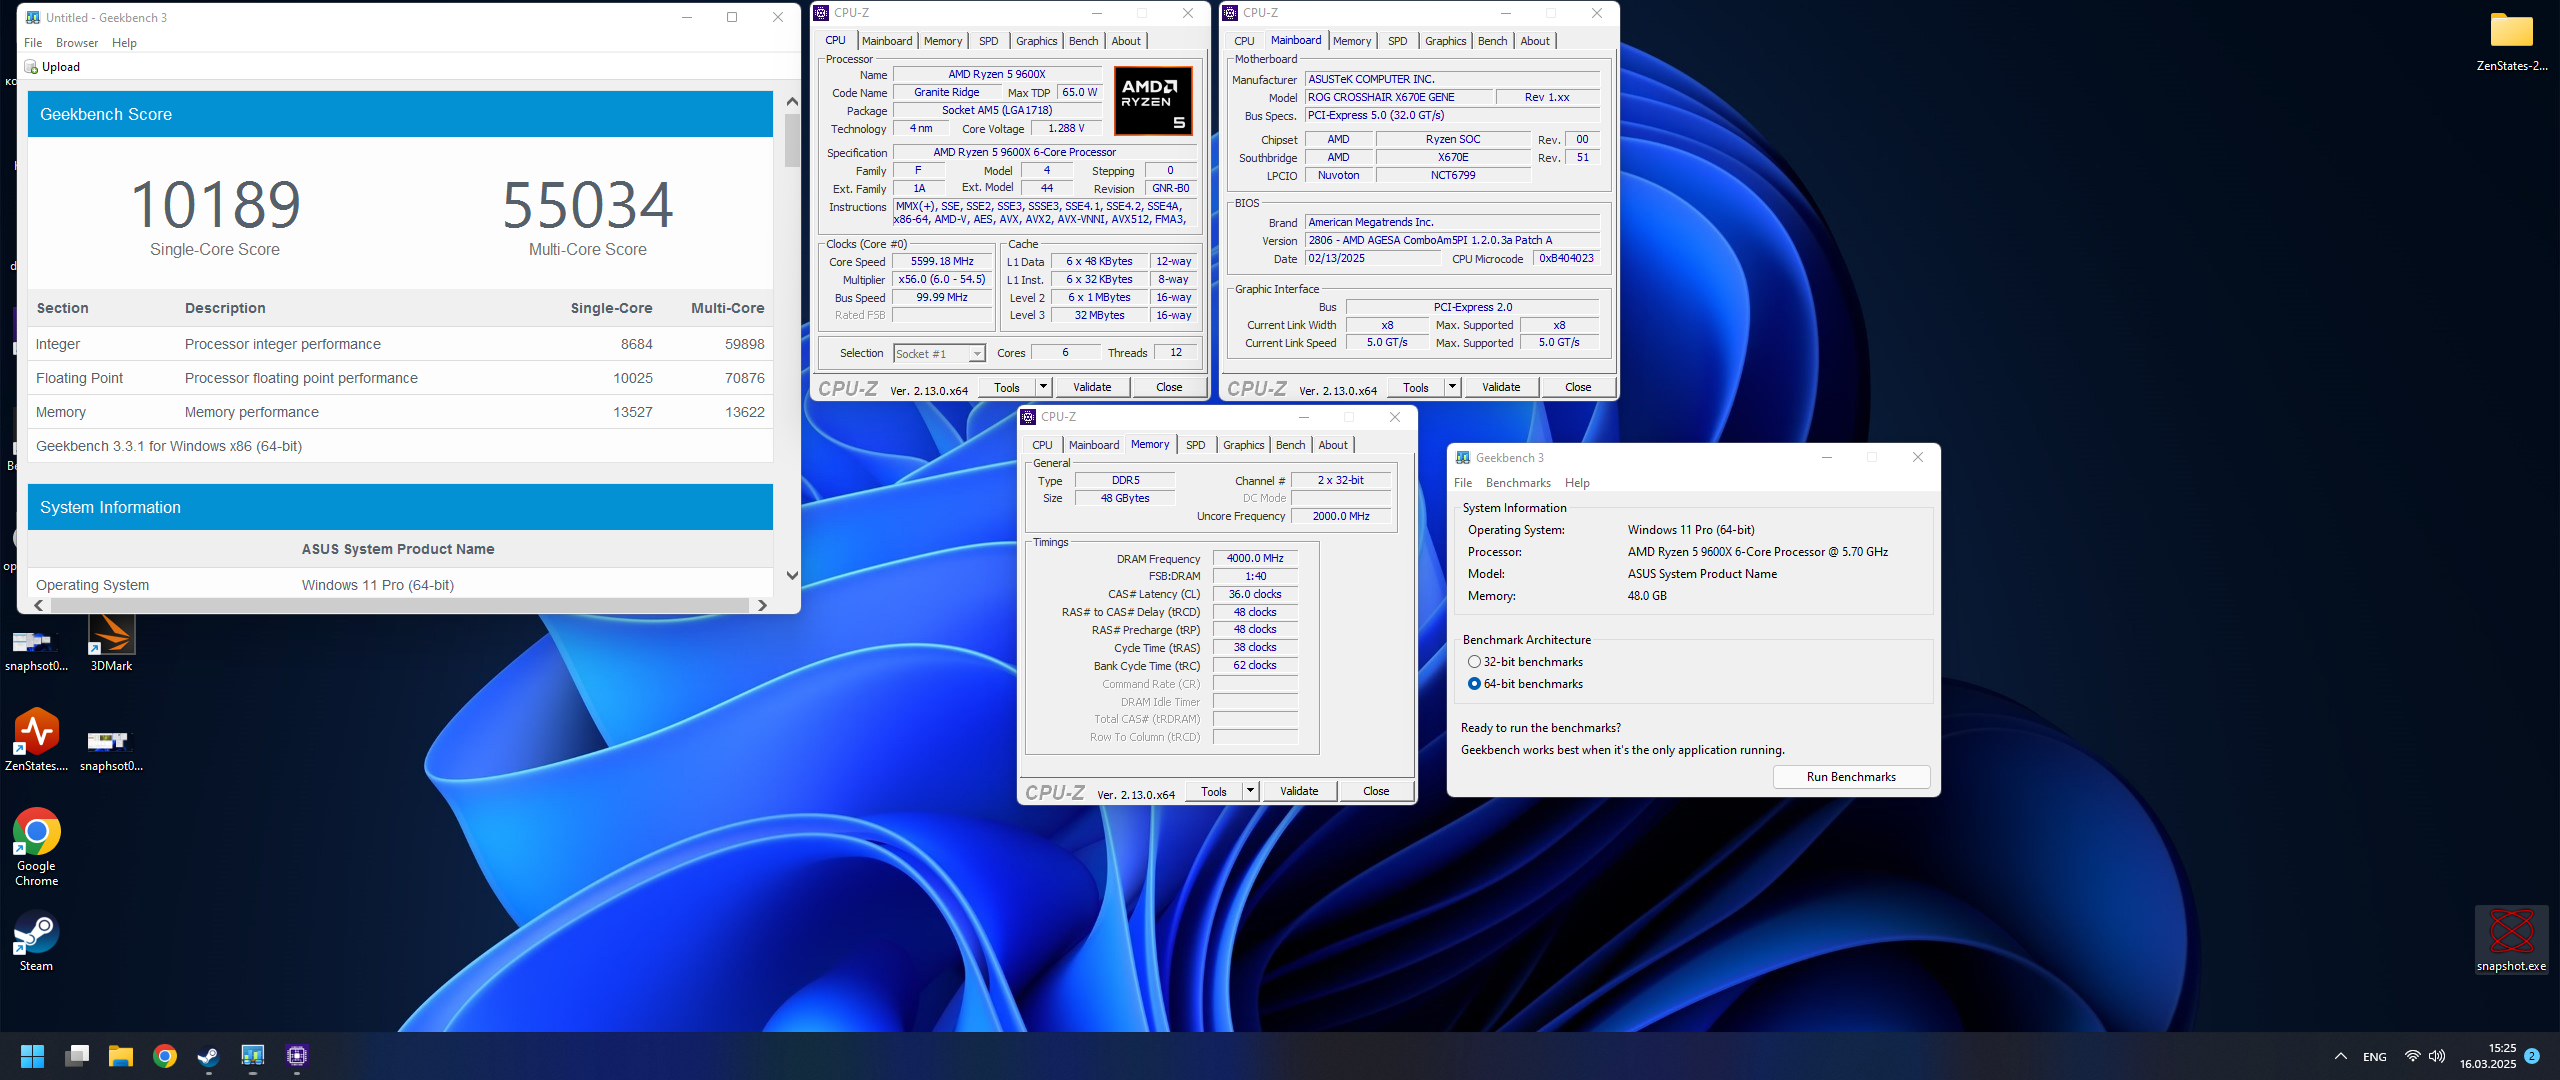Viewport: 2560px width, 1080px height.
Task: Switch to Bench tab in CPU-Z Mainboard window
Action: coord(1492,41)
